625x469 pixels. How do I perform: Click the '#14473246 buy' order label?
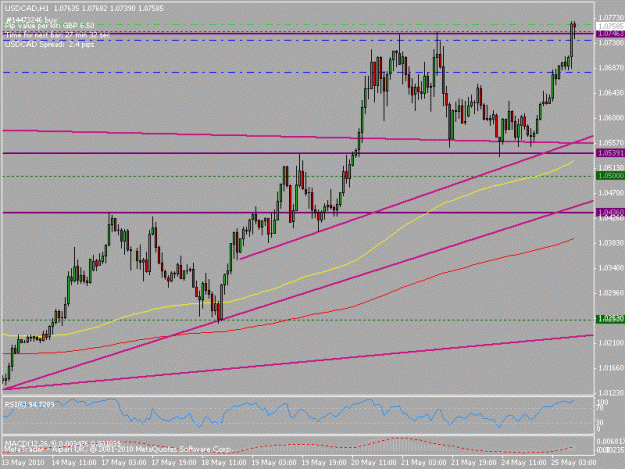click(31, 20)
